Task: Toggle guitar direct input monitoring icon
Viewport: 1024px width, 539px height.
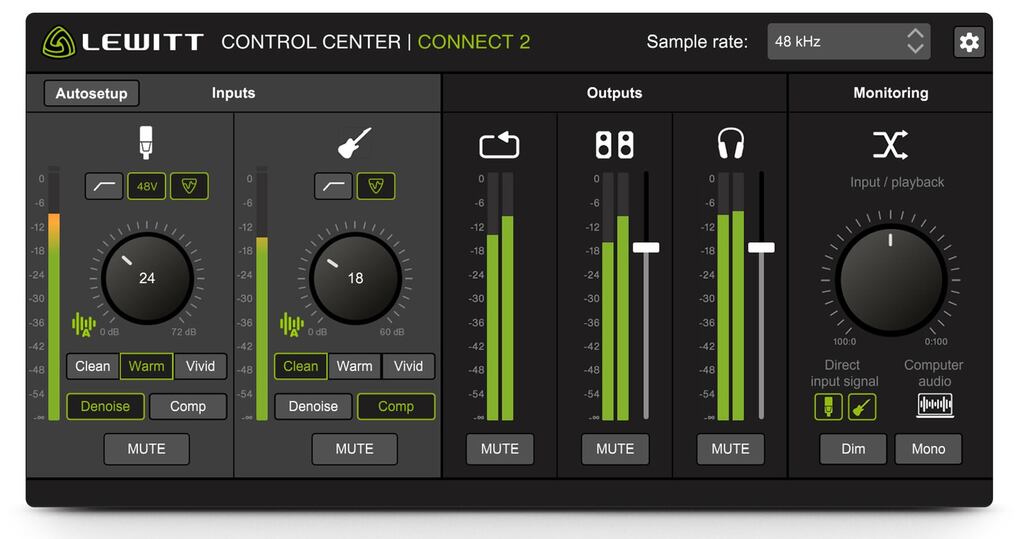Action: coord(862,406)
